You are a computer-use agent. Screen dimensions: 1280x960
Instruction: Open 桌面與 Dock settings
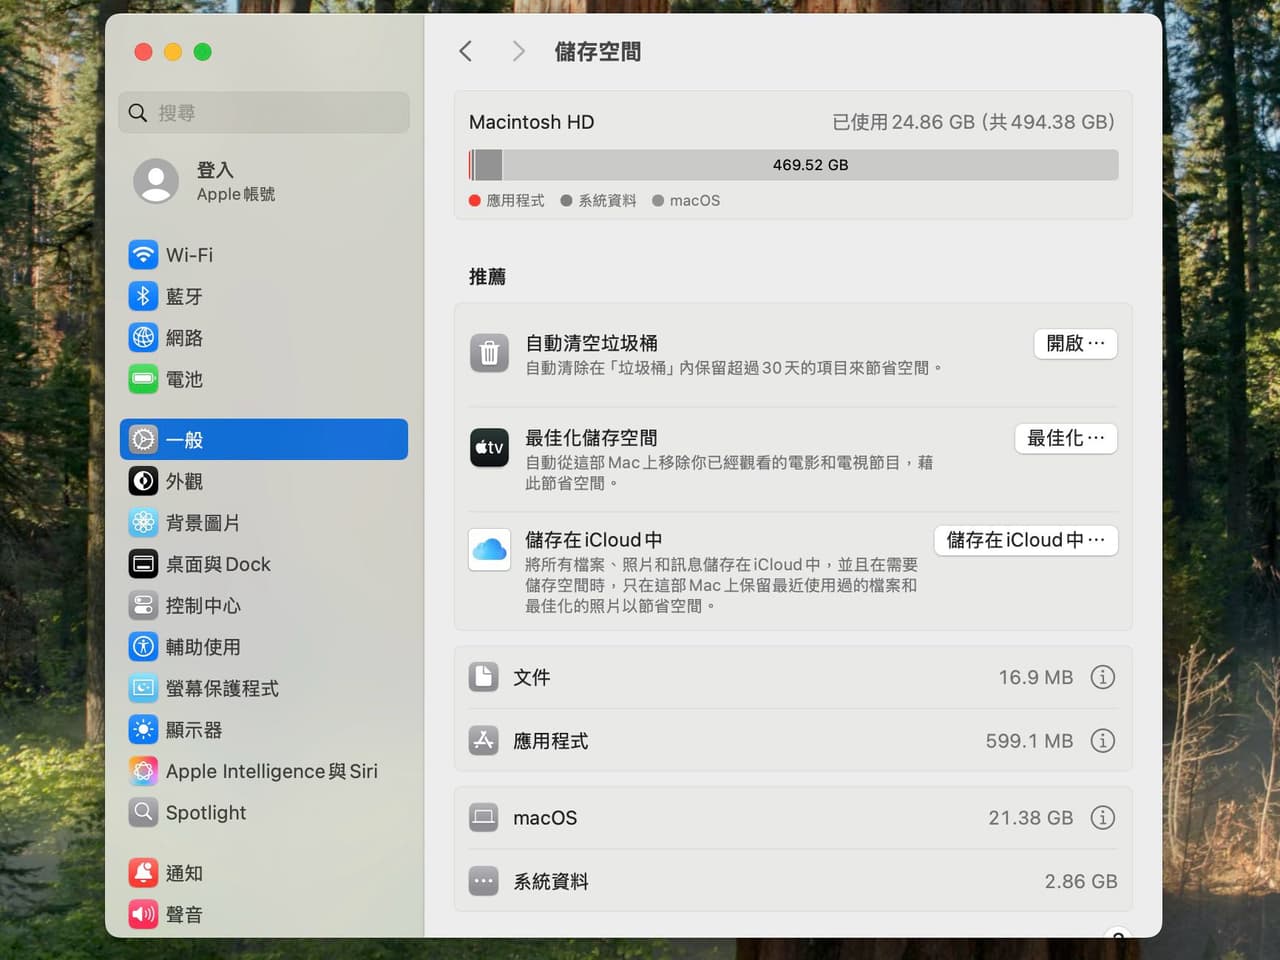(263, 564)
